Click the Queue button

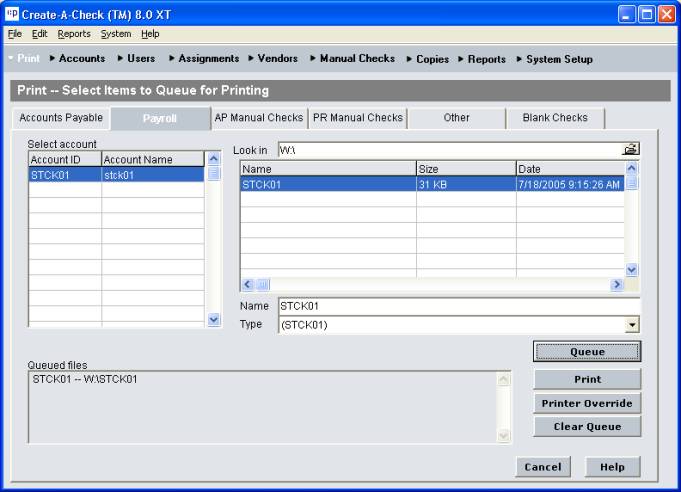pos(587,352)
